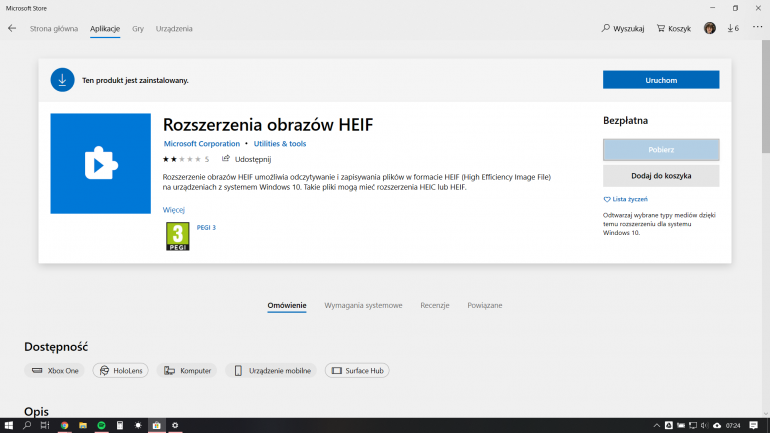770x433 pixels.
Task: Open Chrome from the taskbar
Action: pyautogui.click(x=64, y=425)
